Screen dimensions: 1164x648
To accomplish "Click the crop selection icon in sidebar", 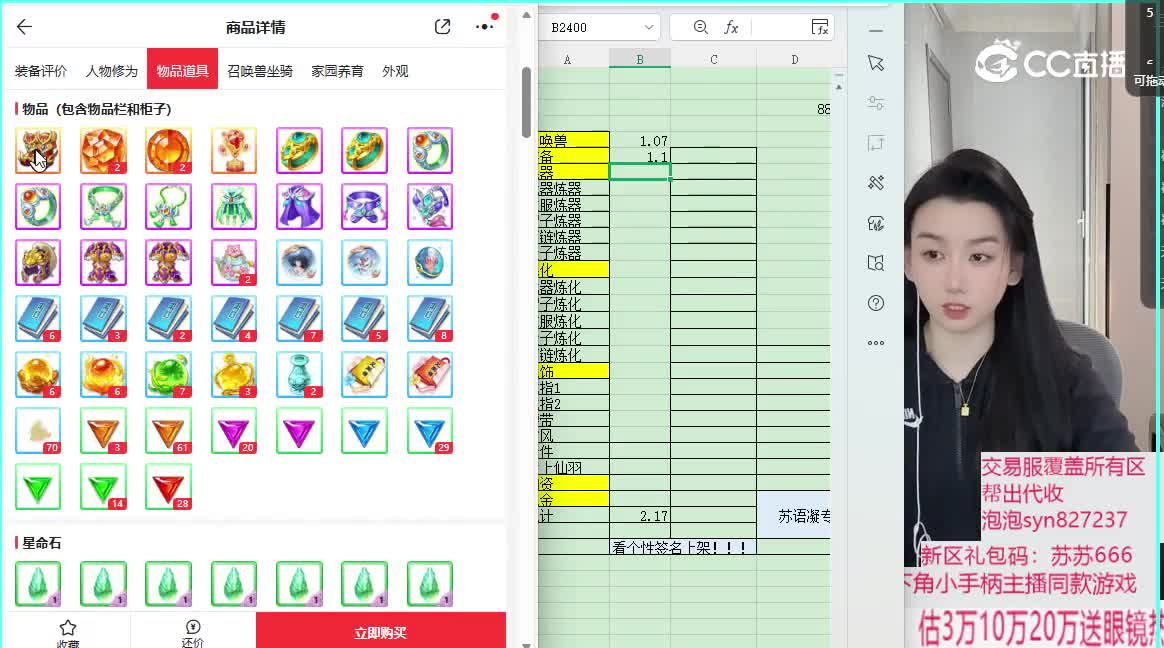I will coord(876,143).
